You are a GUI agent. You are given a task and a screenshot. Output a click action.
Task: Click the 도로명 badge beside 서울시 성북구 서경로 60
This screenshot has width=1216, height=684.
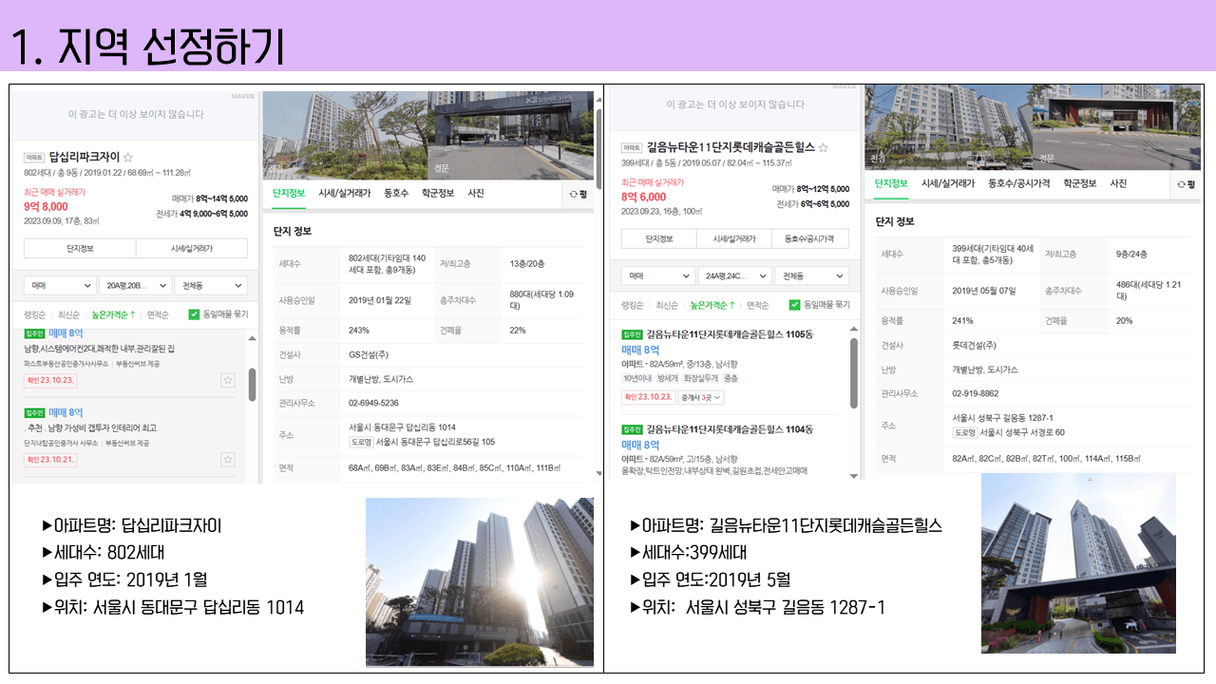tap(964, 433)
